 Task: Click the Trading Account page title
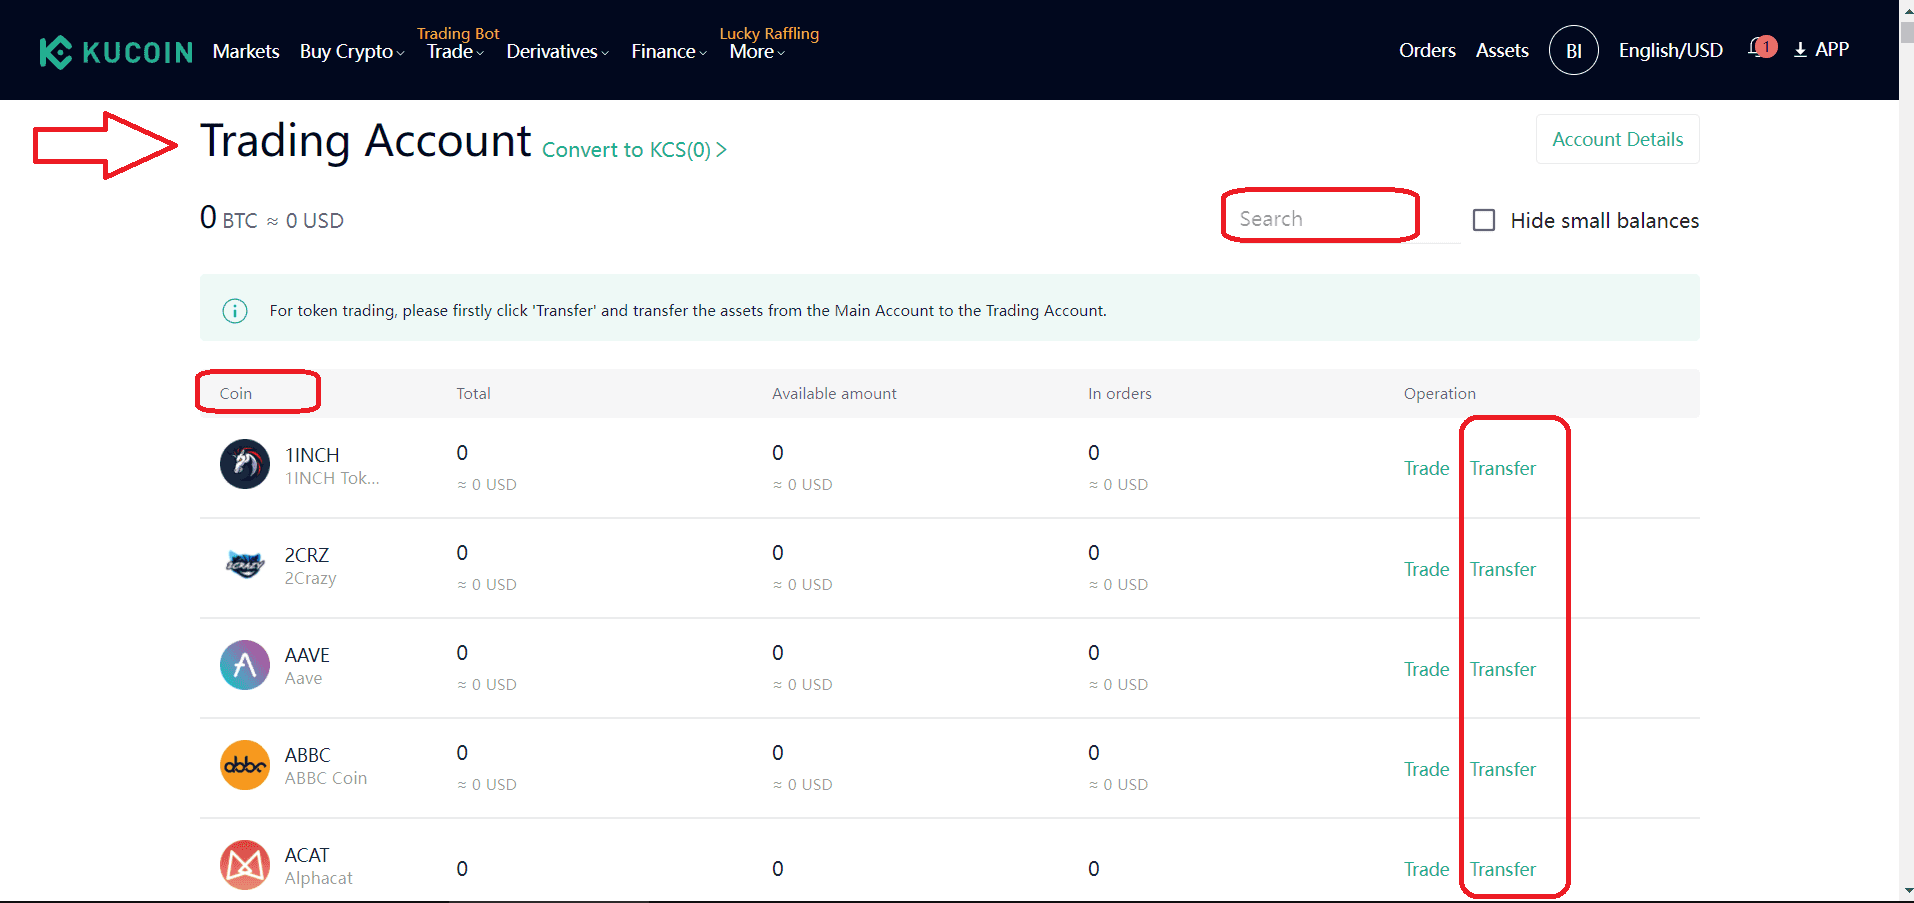click(x=366, y=141)
